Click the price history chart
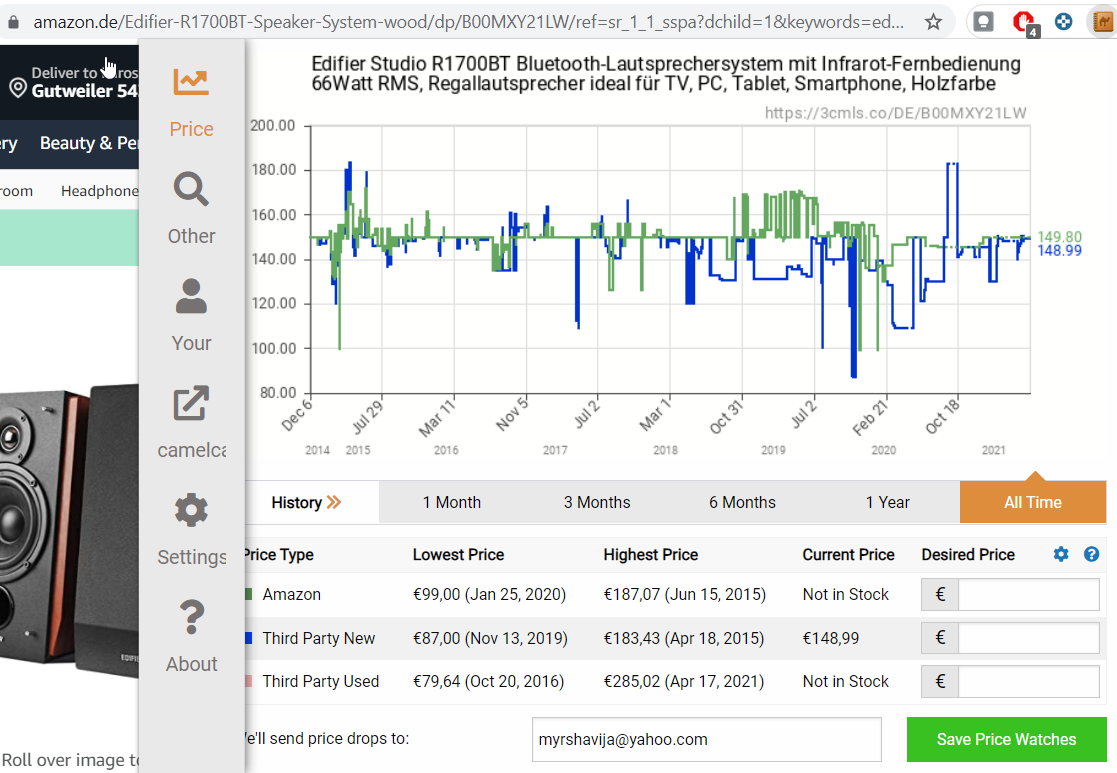This screenshot has width=1117, height=773. point(670,259)
